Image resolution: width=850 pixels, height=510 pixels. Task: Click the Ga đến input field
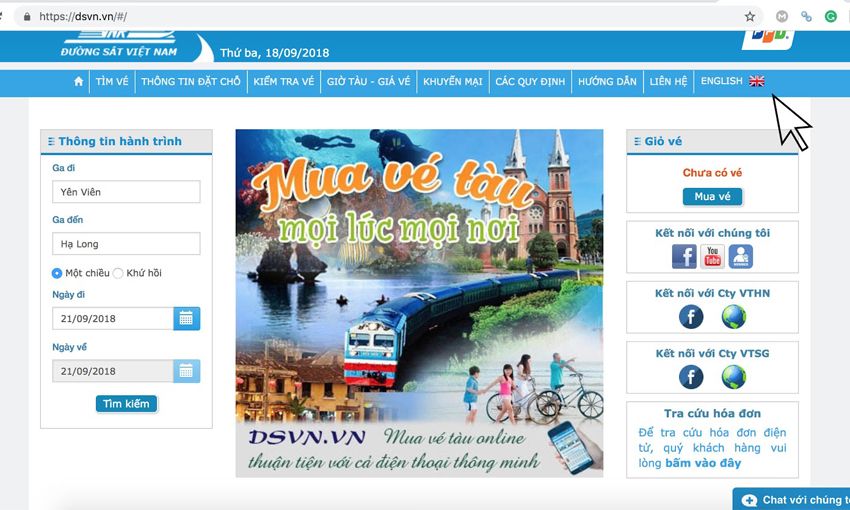tap(126, 244)
